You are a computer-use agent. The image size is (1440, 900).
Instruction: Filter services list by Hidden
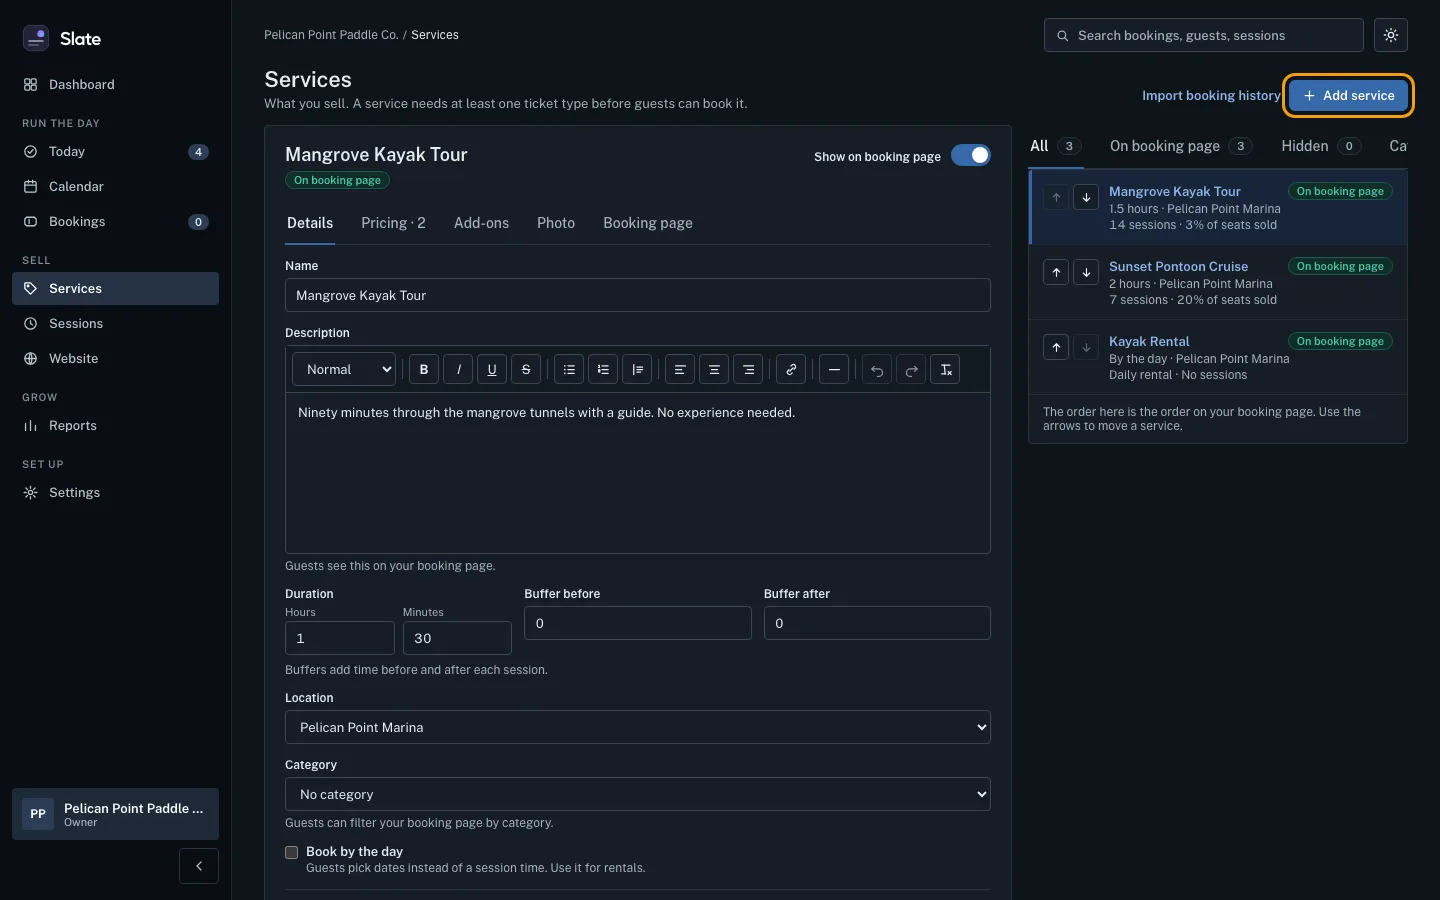point(1321,146)
